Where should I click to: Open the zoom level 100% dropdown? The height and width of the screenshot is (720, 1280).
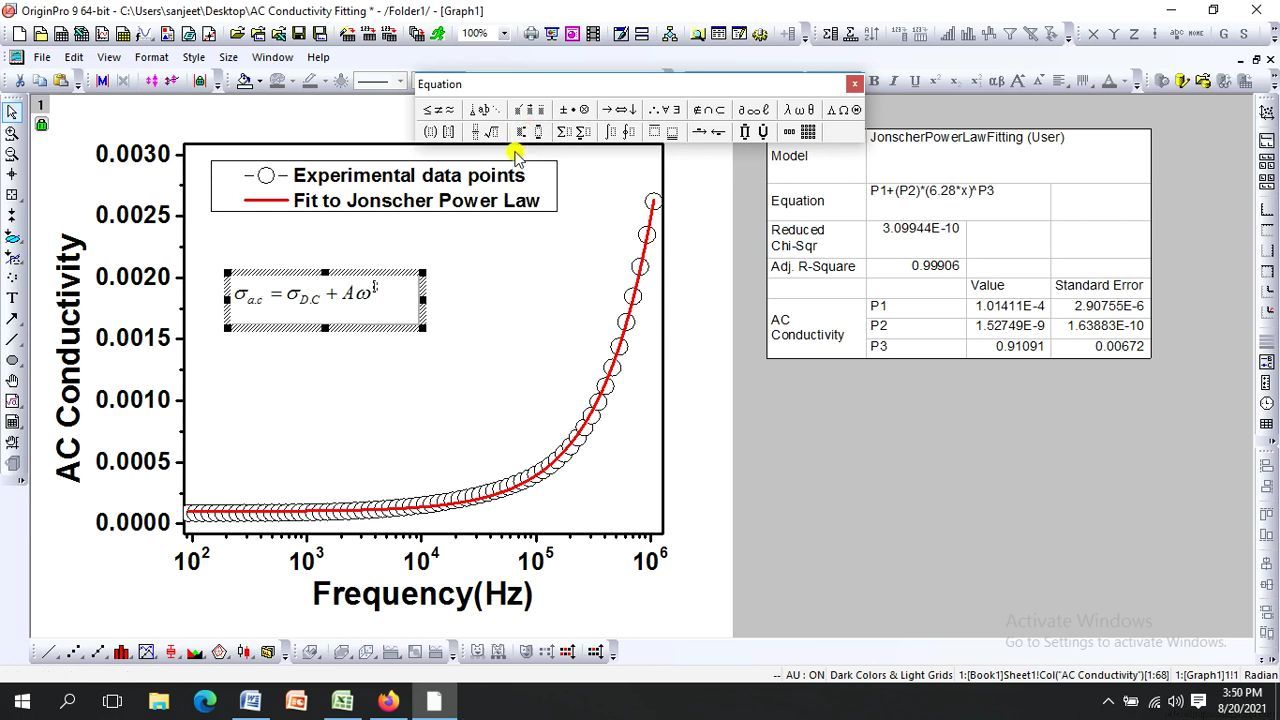[503, 33]
